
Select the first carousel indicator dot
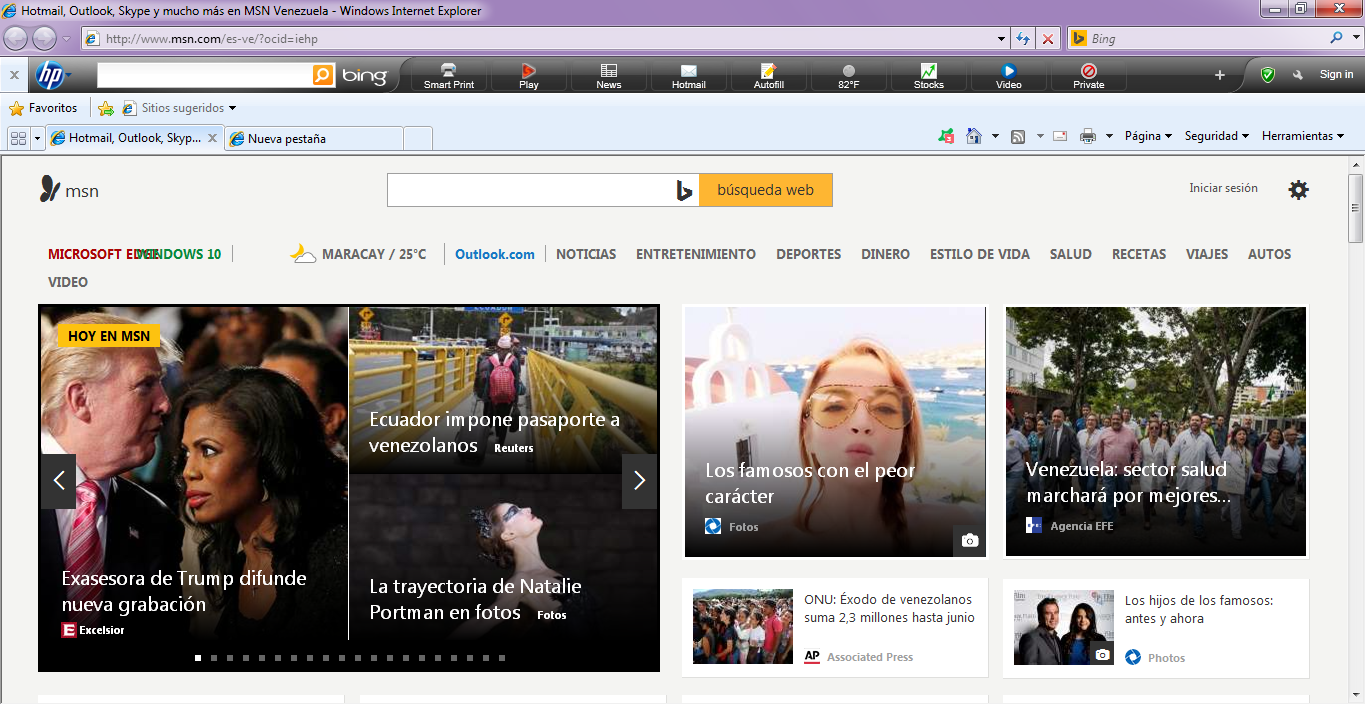tap(198, 658)
